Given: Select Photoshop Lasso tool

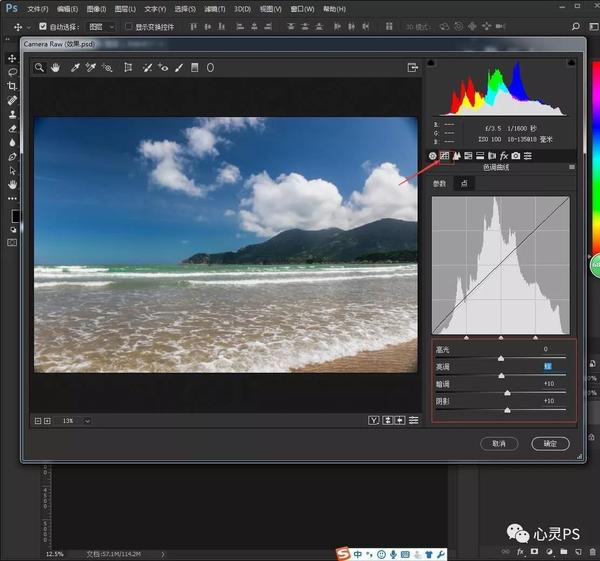Looking at the screenshot, I should pyautogui.click(x=12, y=72).
